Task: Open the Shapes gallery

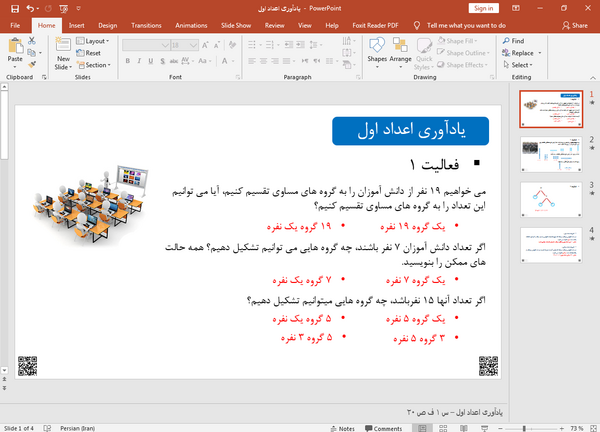Action: [377, 53]
